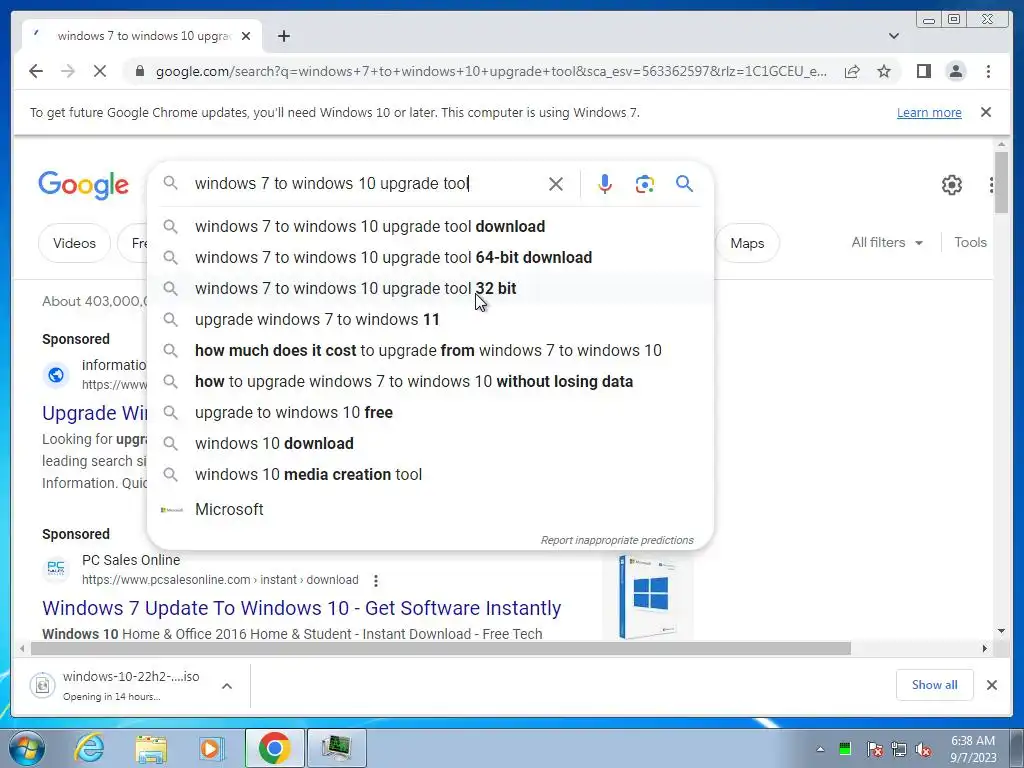1024x768 pixels.
Task: Clear the search box text
Action: click(555, 184)
